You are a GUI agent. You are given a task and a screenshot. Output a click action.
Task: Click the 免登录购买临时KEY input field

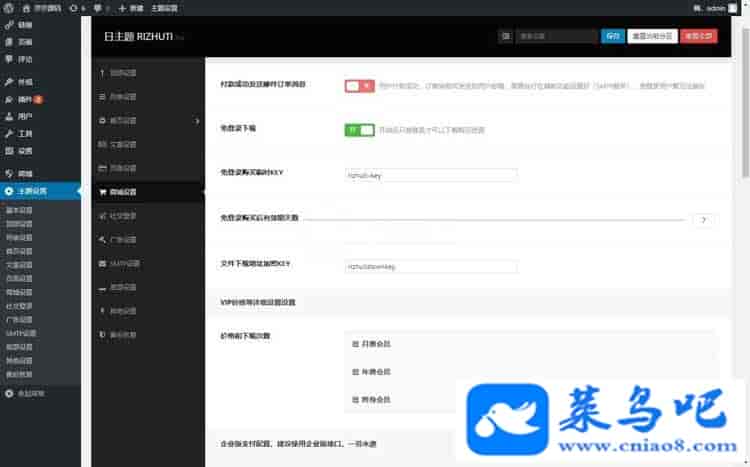coord(430,175)
